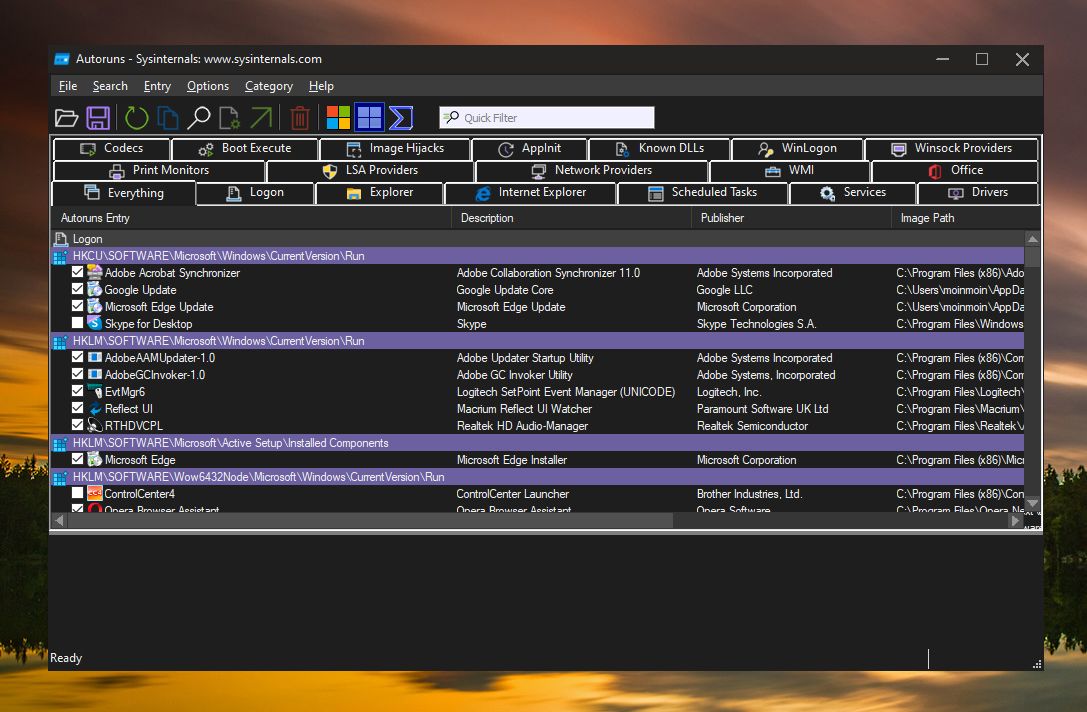Open the Drivers tab
The width and height of the screenshot is (1087, 712).
pos(978,193)
